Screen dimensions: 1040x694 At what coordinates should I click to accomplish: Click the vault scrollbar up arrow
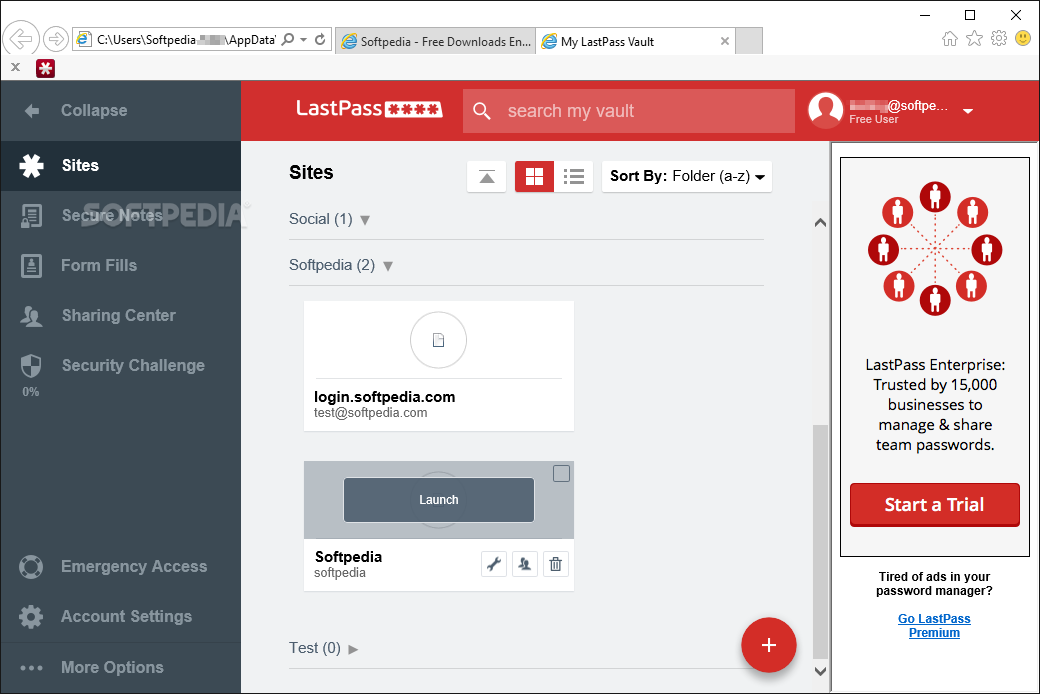click(x=820, y=222)
